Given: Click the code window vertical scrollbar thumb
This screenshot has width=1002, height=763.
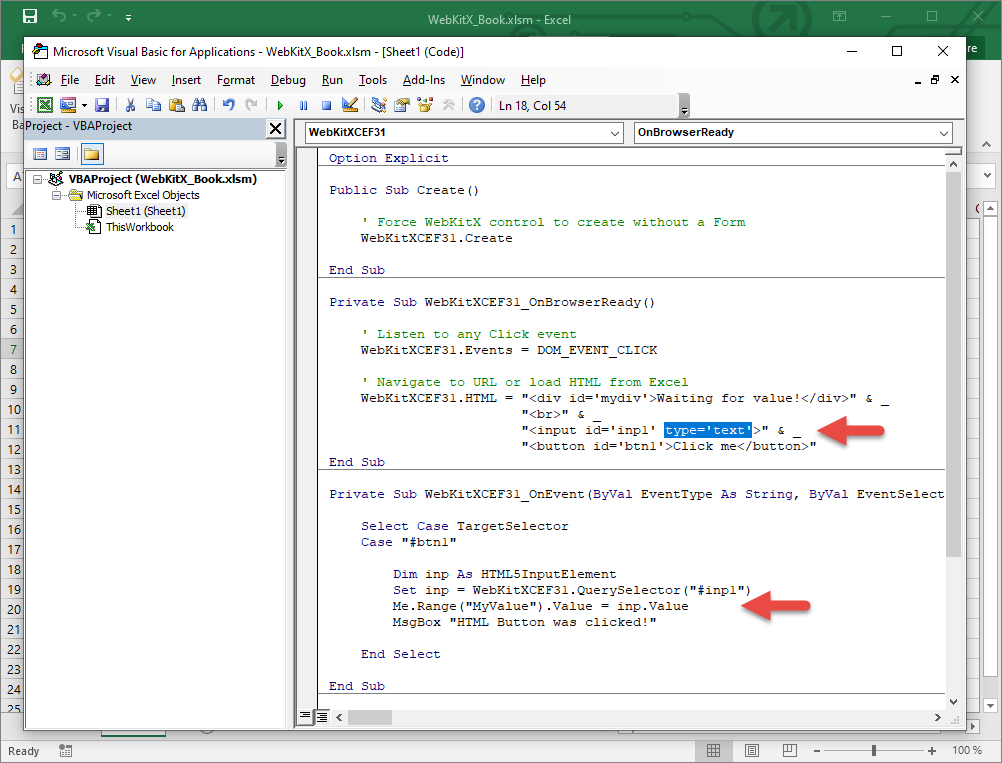Looking at the screenshot, I should [x=953, y=364].
